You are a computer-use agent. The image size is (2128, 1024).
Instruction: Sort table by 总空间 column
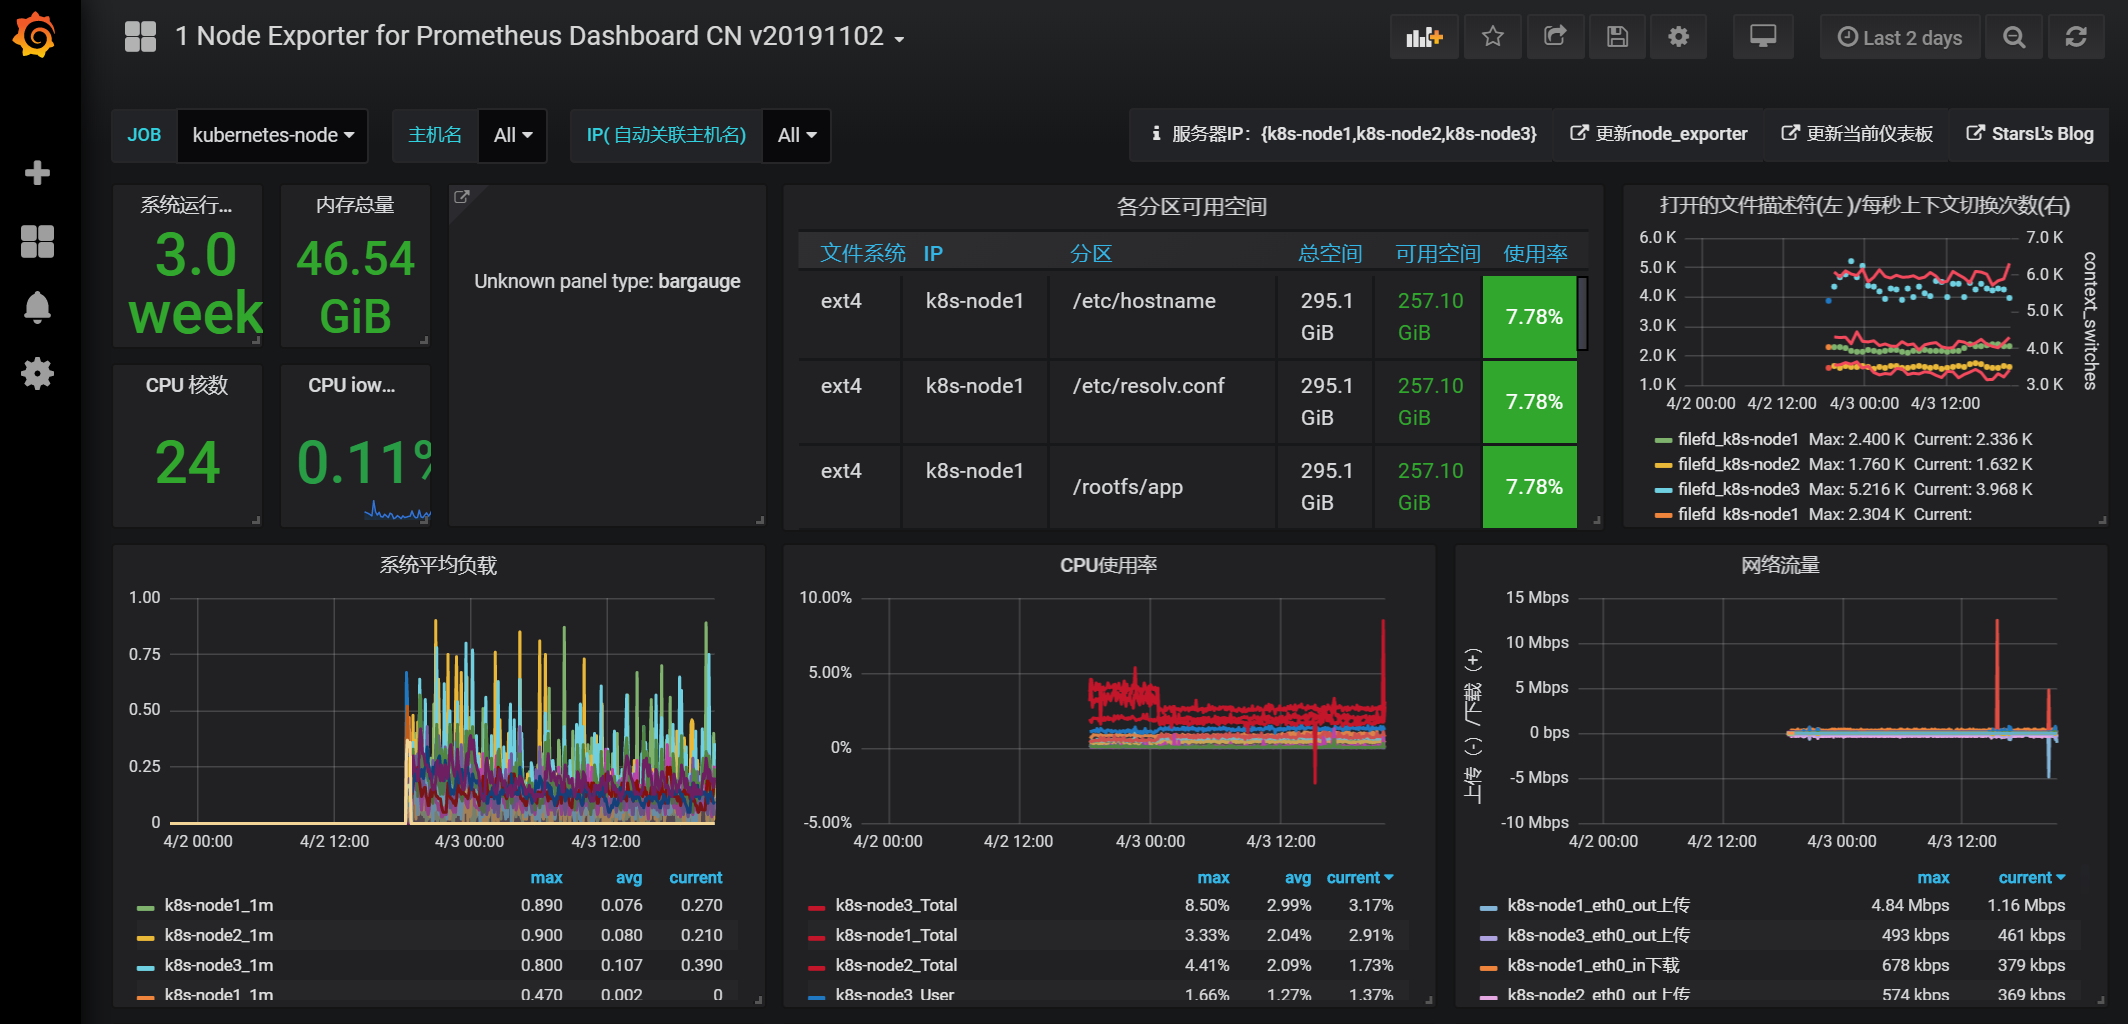(x=1330, y=254)
